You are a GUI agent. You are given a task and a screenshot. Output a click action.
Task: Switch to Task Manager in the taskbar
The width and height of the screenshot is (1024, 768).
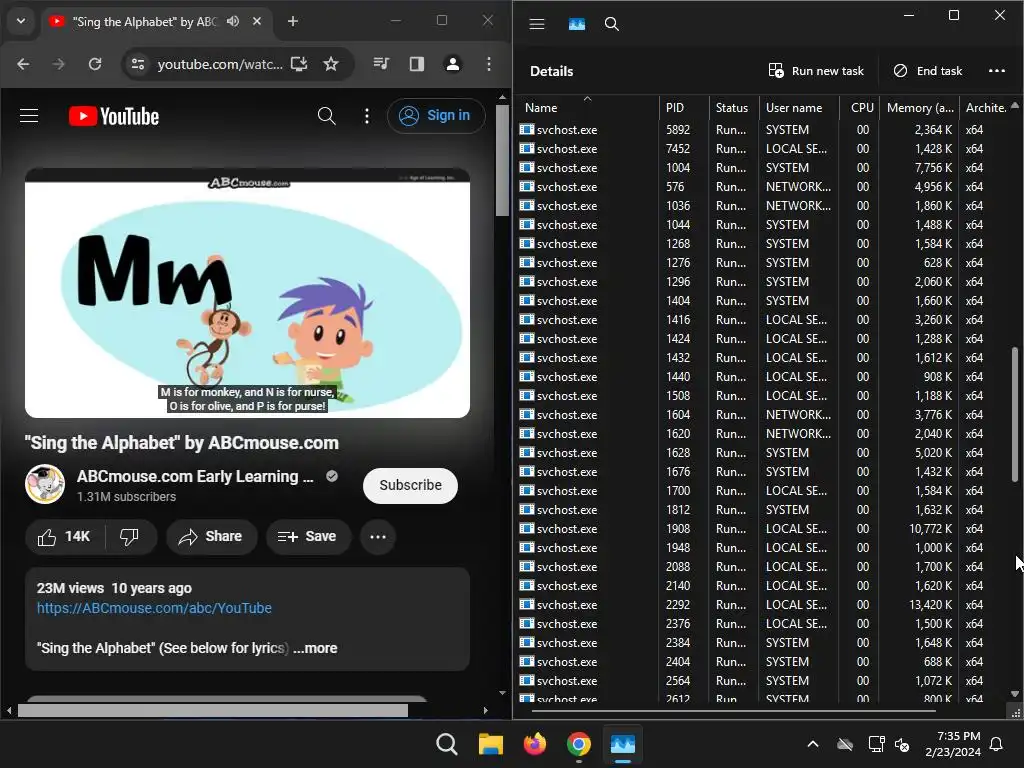pos(623,744)
